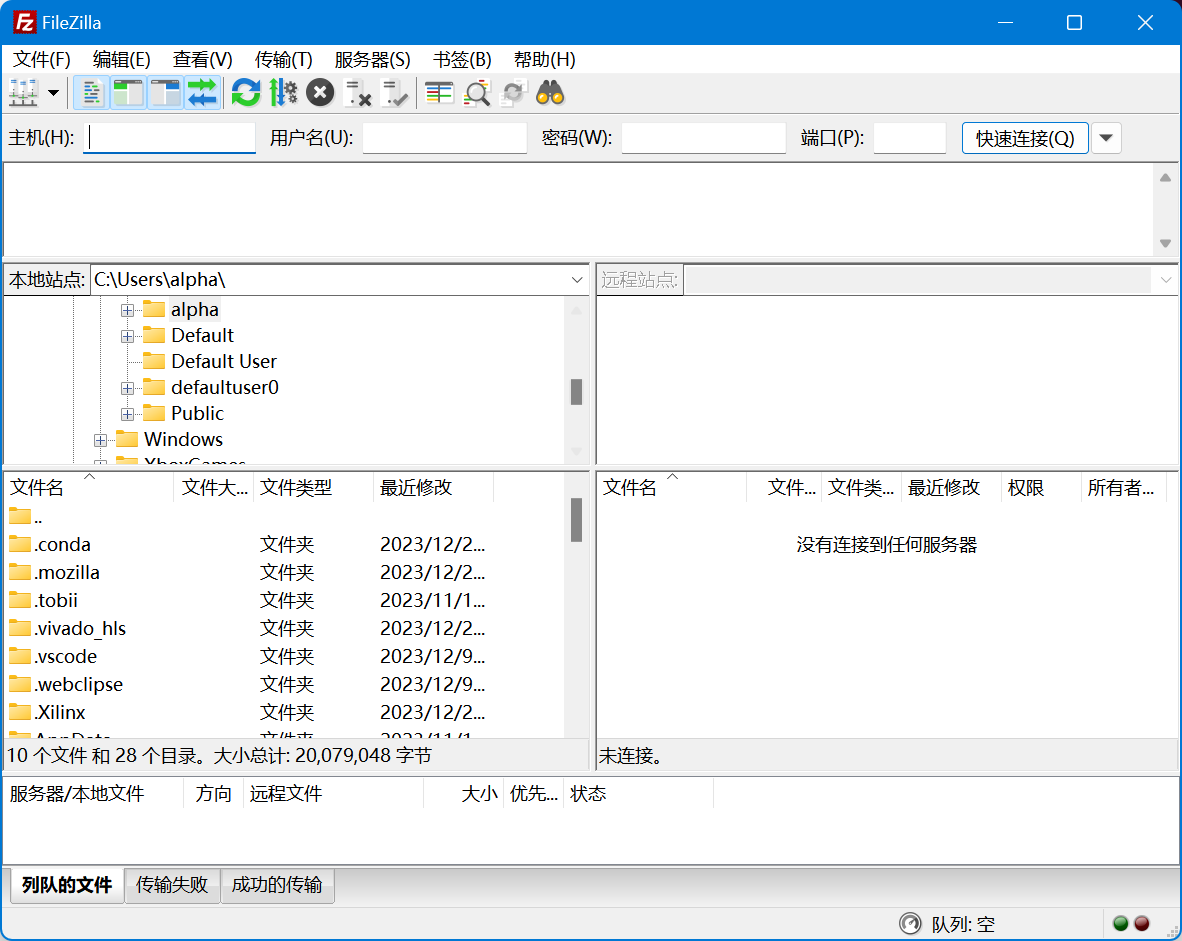The image size is (1182, 941).
Task: Open local site path dropdown
Action: point(577,280)
